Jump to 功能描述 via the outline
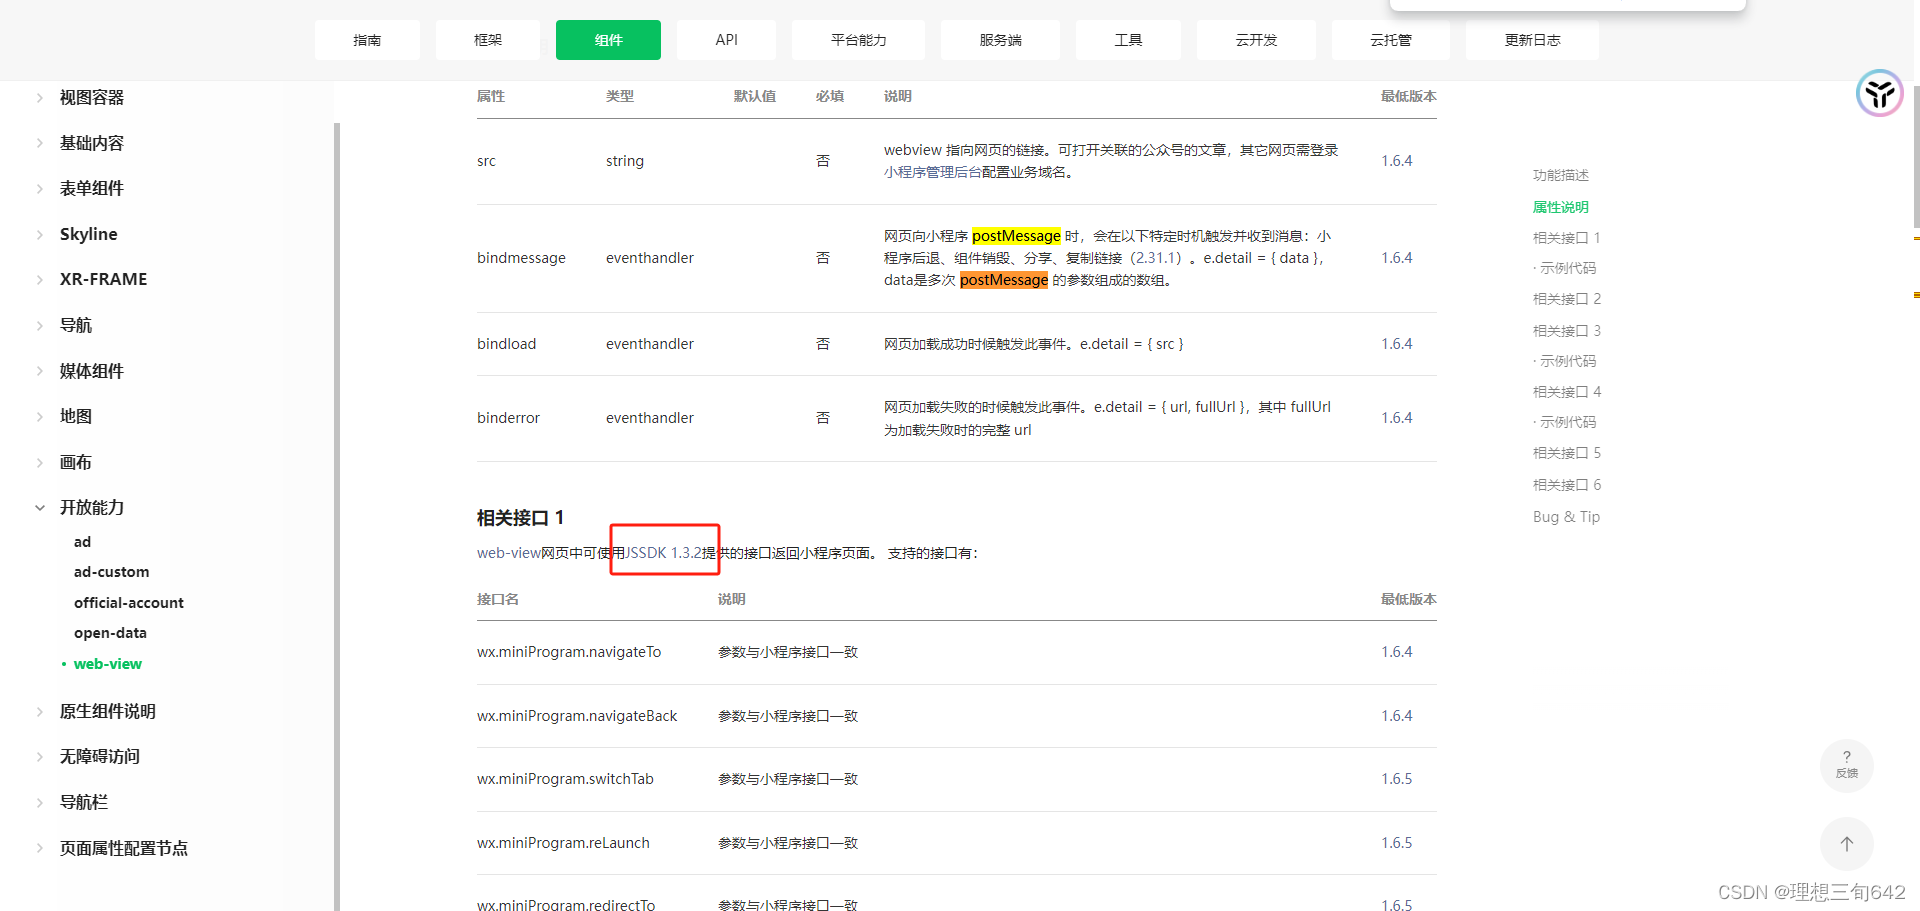The image size is (1920, 911). coord(1560,175)
